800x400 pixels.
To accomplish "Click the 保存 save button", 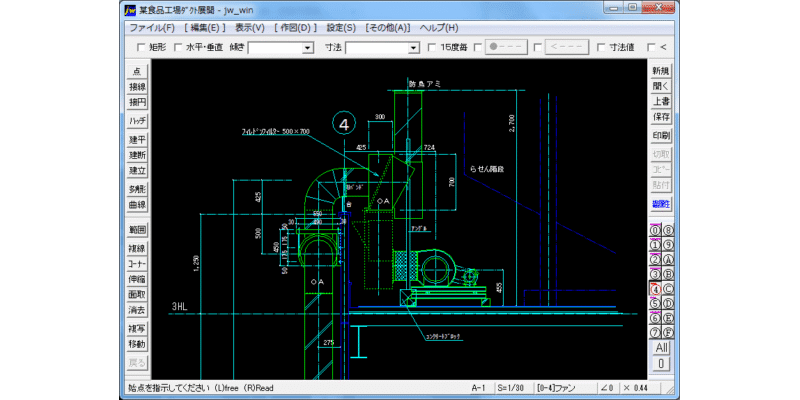I will click(661, 117).
